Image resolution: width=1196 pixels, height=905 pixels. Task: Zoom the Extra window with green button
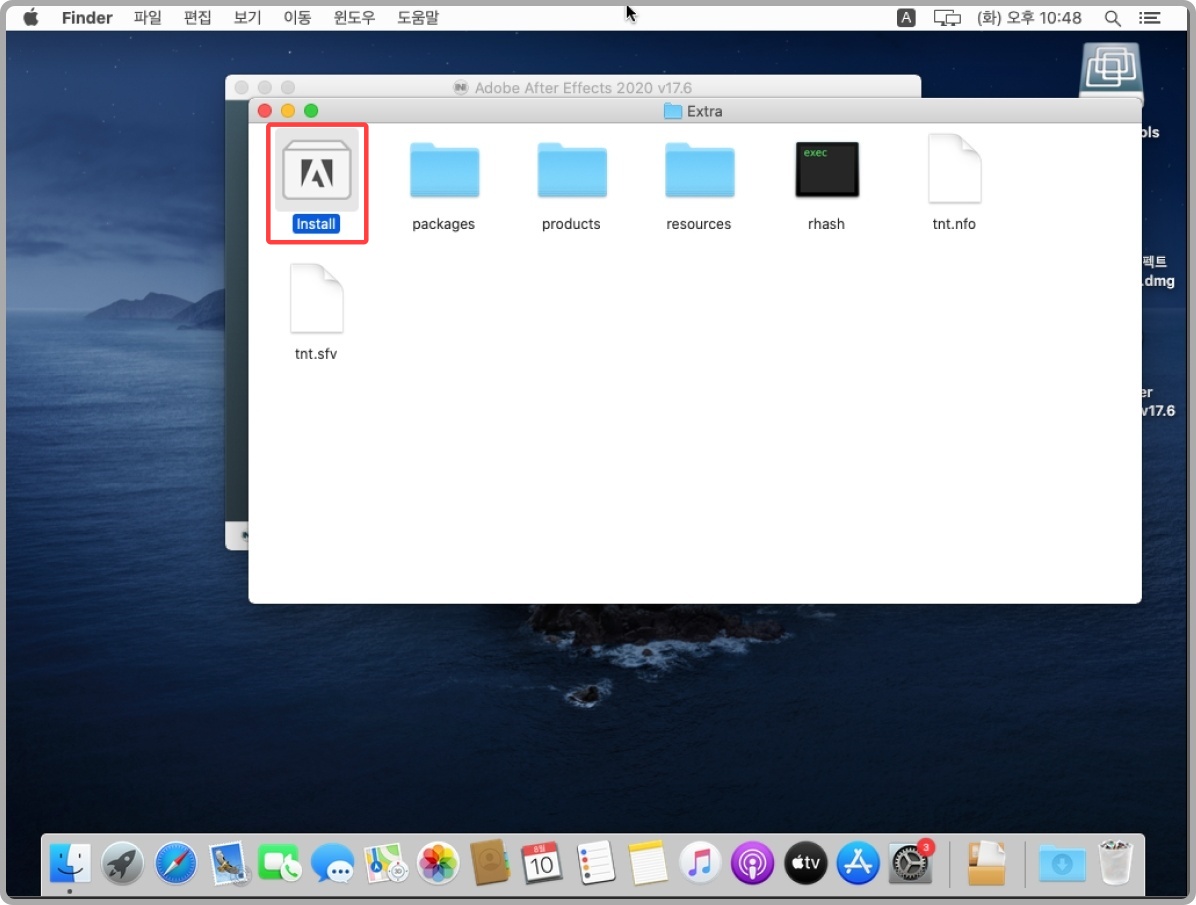pyautogui.click(x=311, y=111)
